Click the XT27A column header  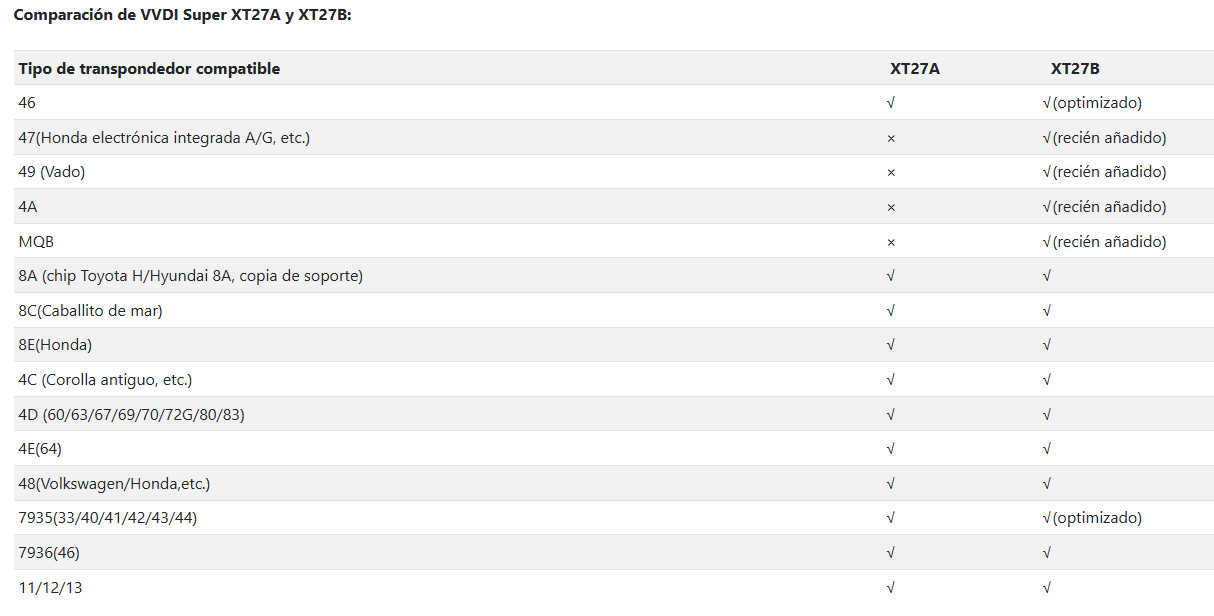pyautogui.click(x=915, y=69)
